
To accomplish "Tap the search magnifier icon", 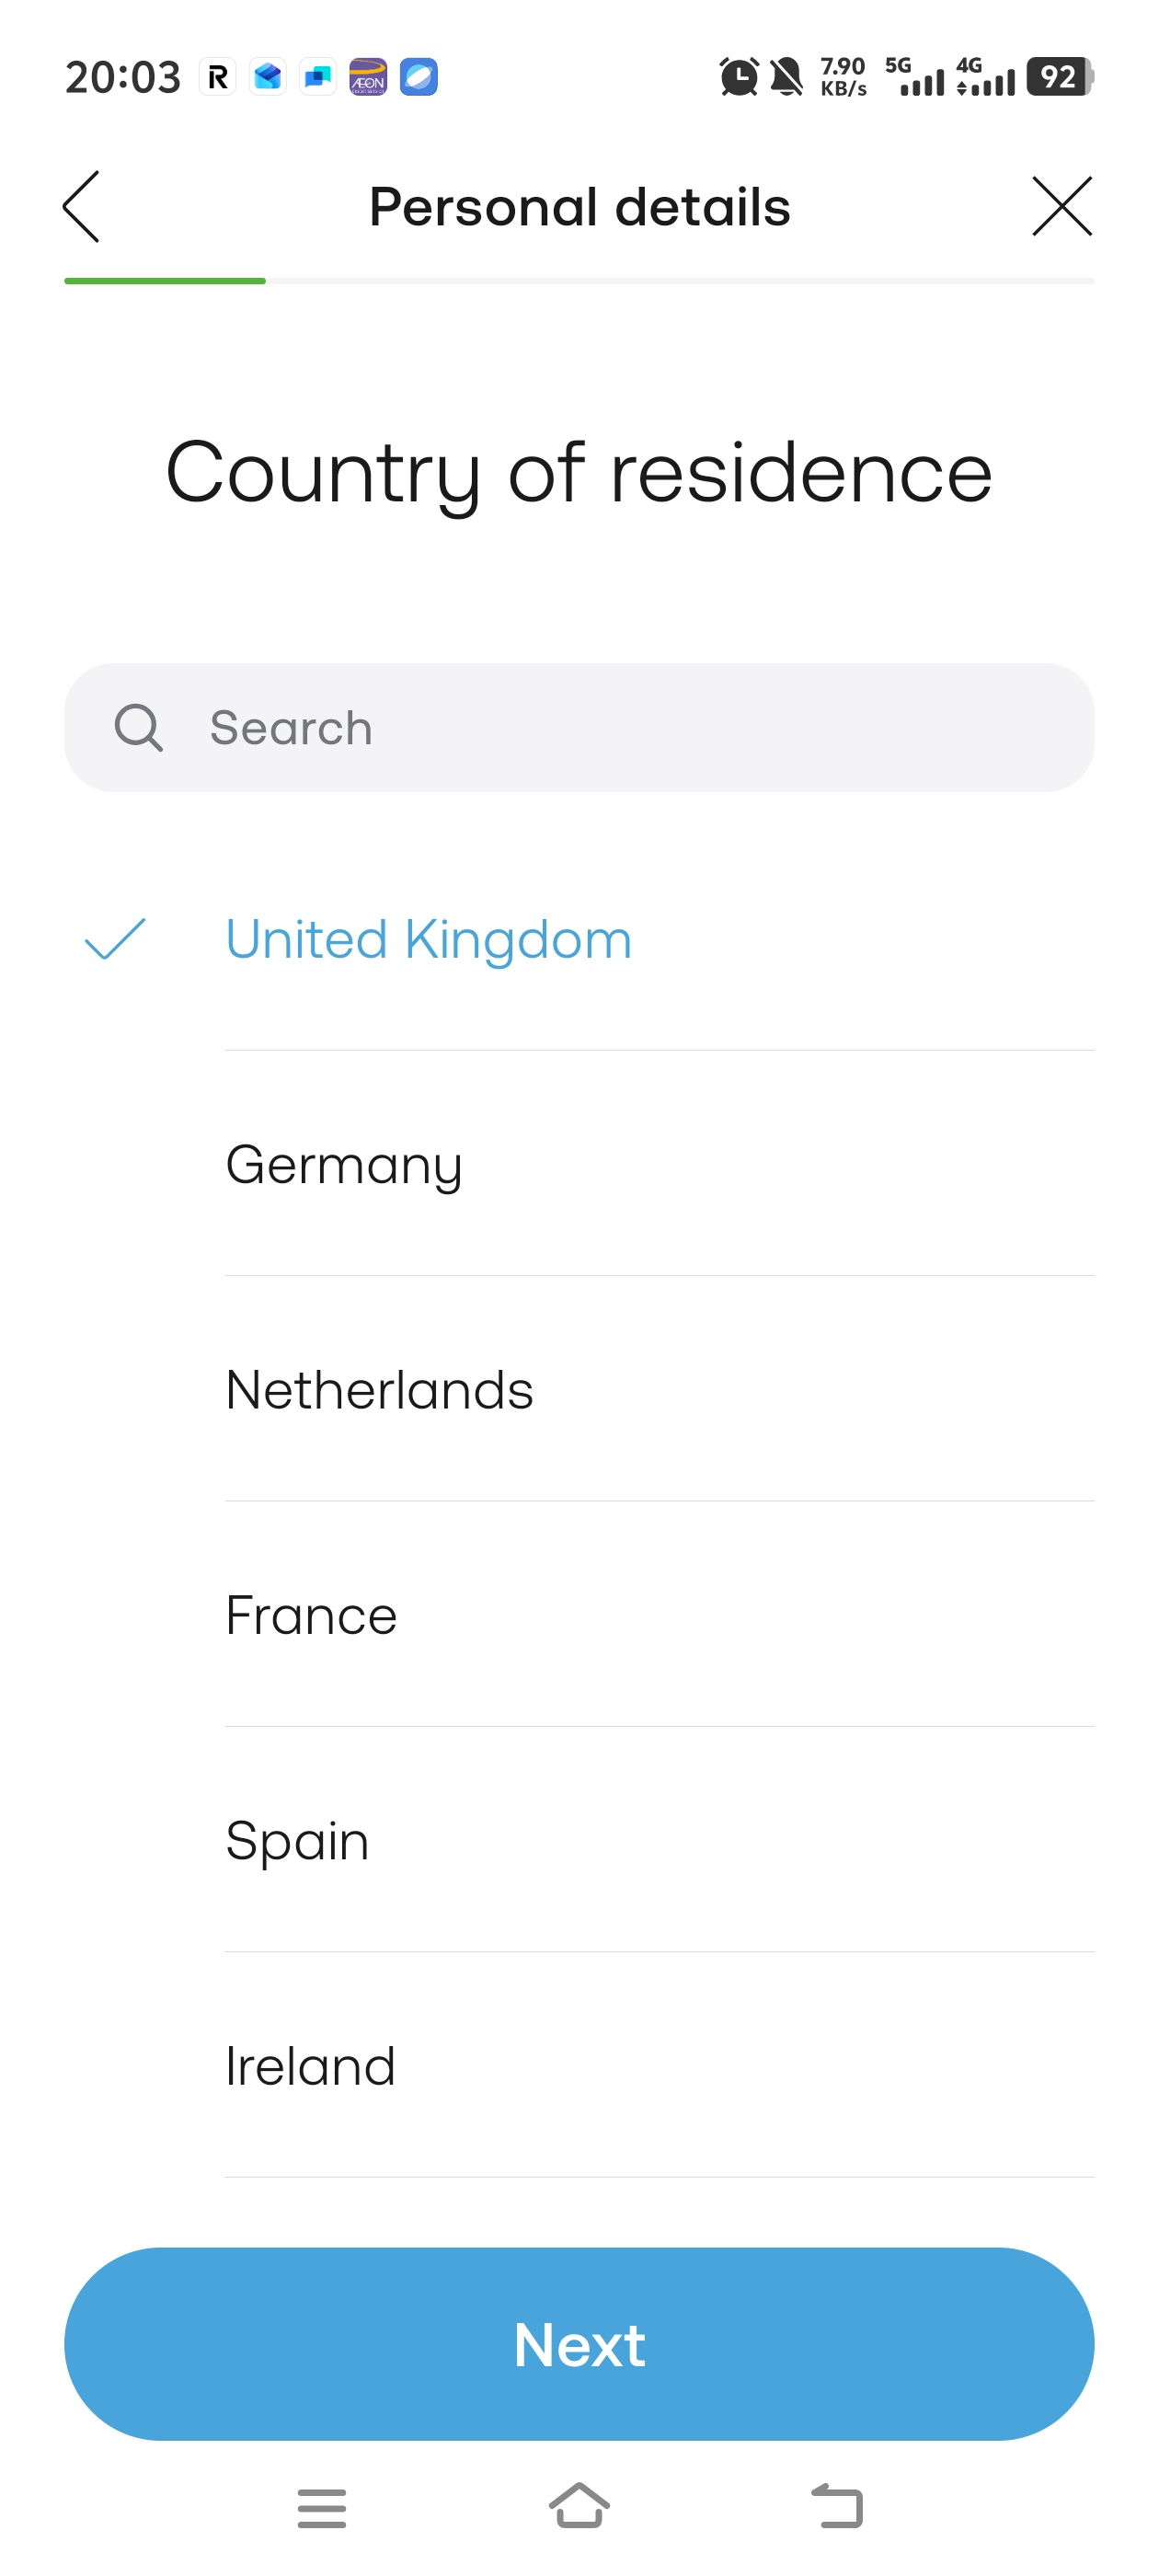I will tap(138, 727).
